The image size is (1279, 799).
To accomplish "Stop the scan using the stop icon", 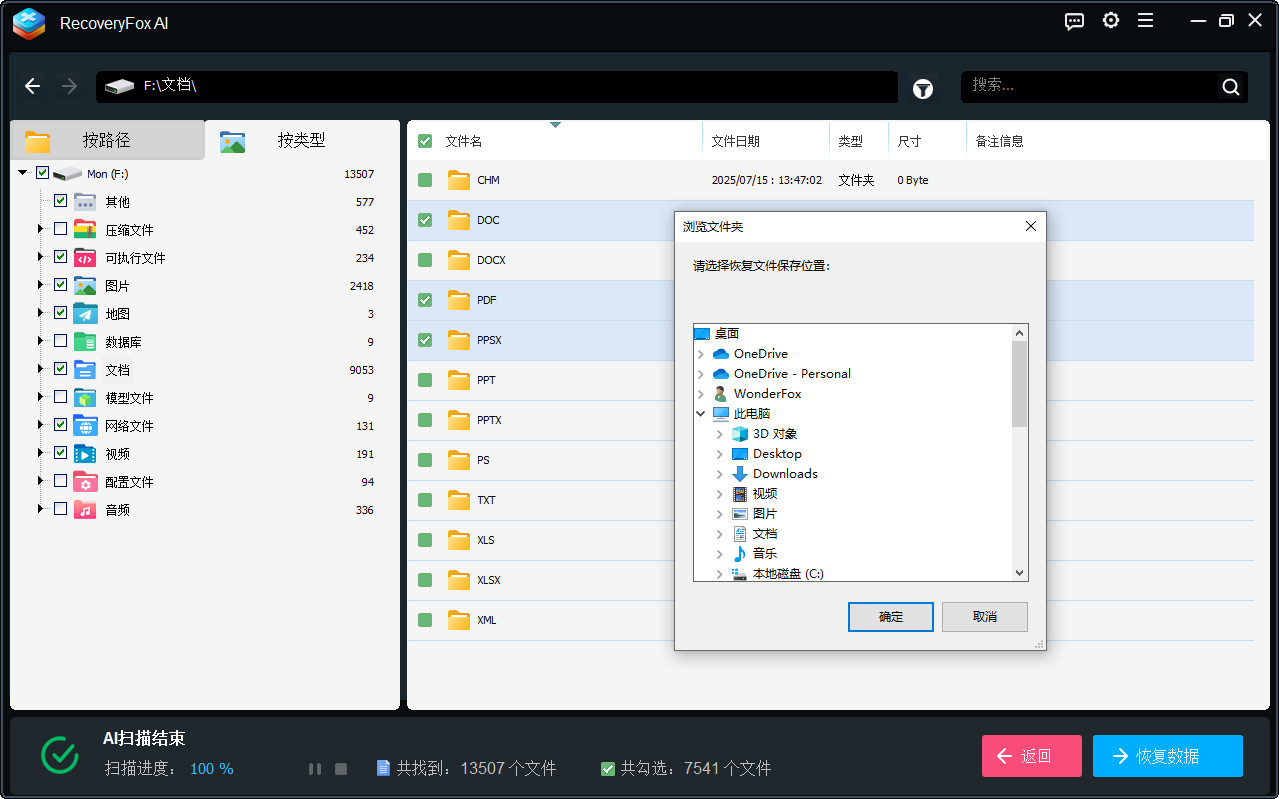I will [x=340, y=768].
